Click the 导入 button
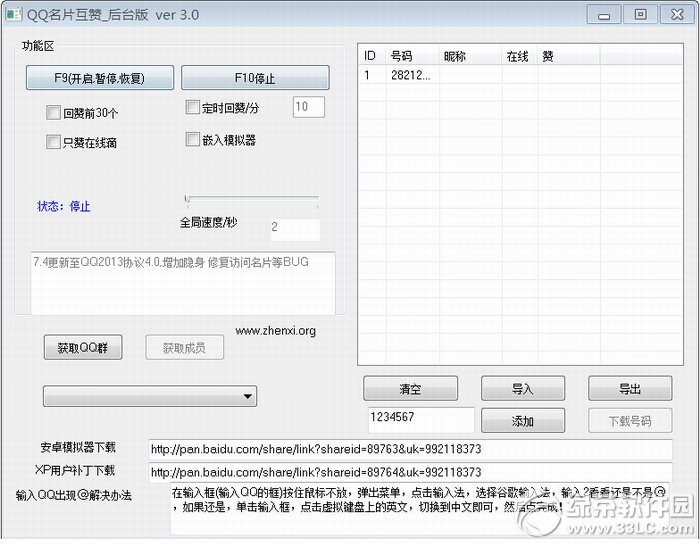This screenshot has height=548, width=700. (523, 389)
